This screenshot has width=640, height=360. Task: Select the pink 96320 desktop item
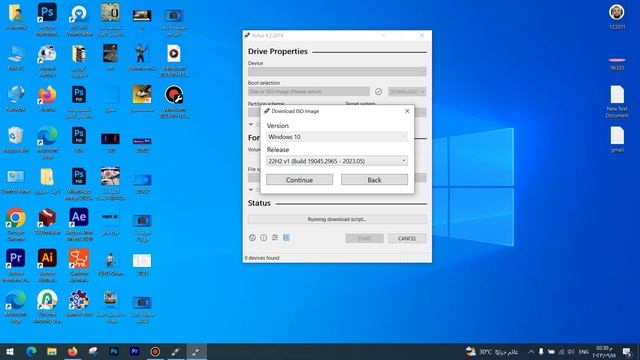[x=617, y=64]
